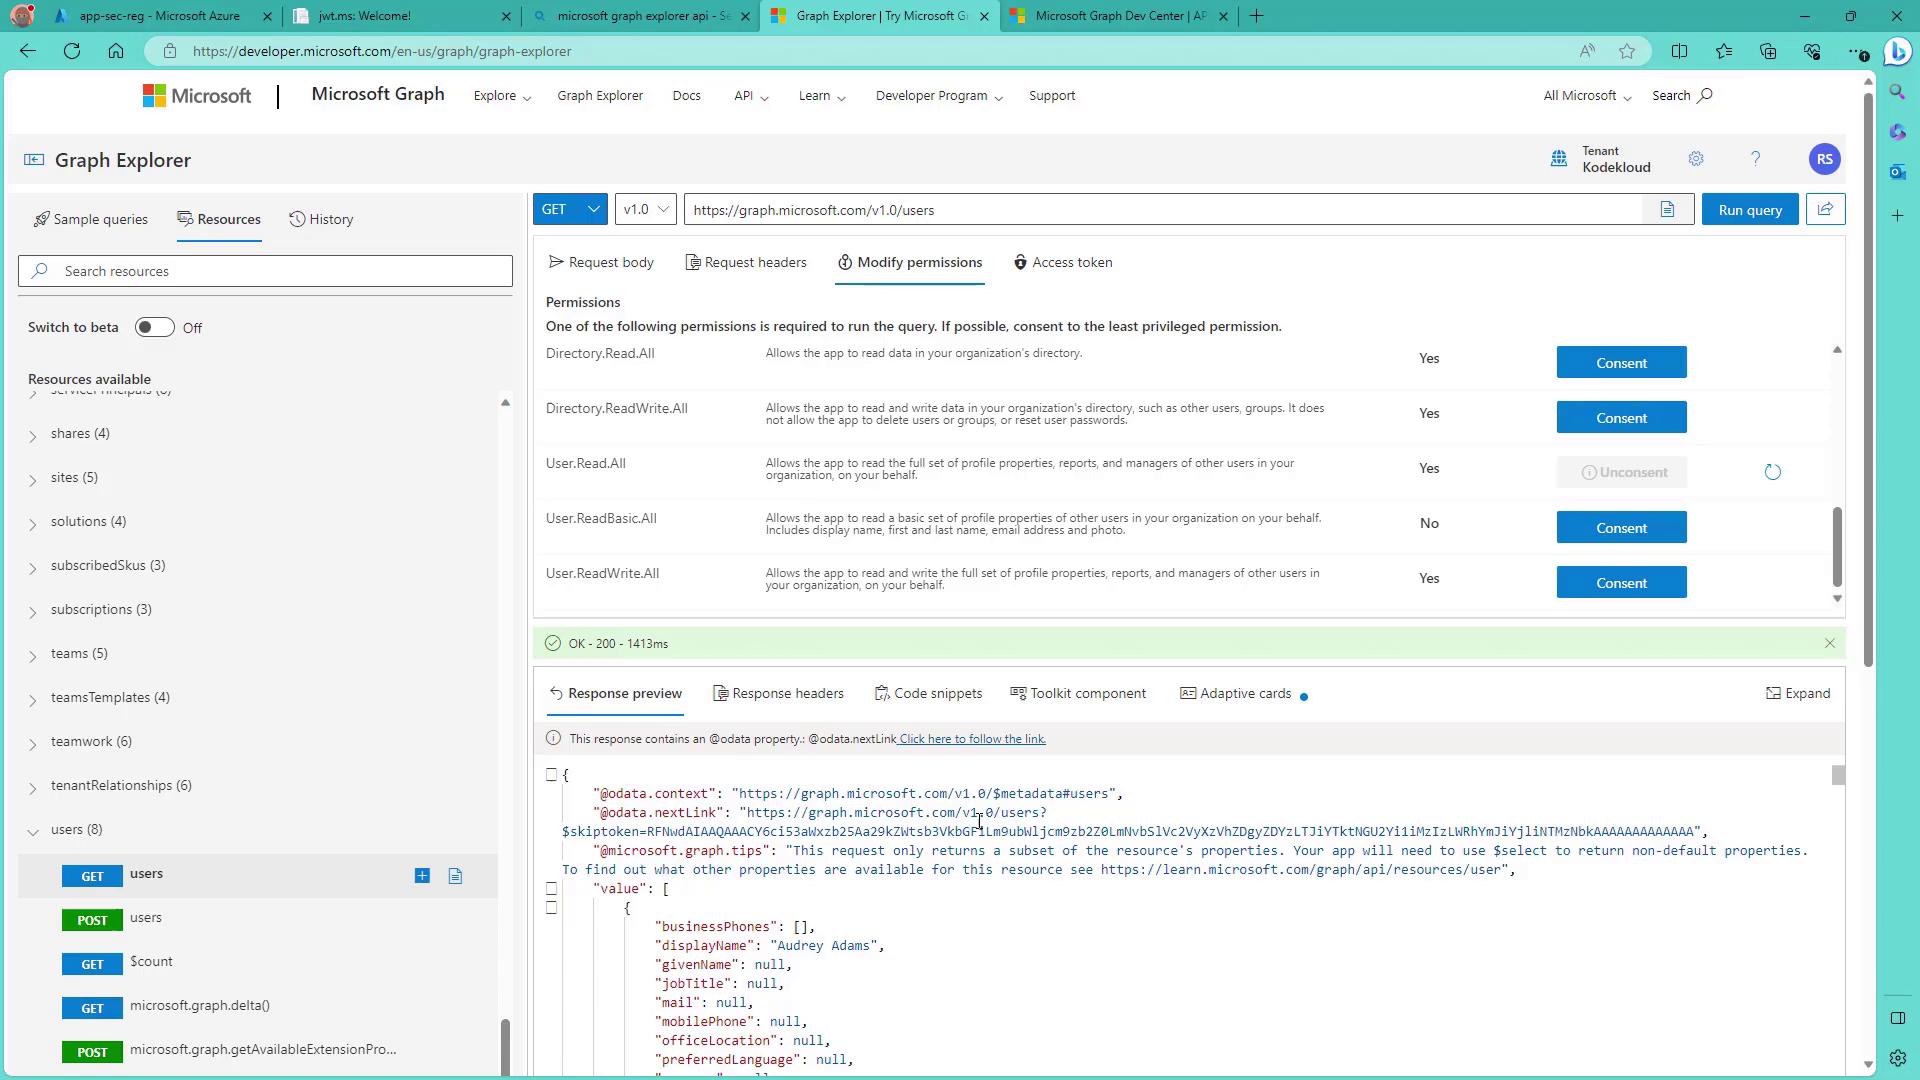The image size is (1920, 1080).
Task: Click the browser back arrow
Action: pyautogui.click(x=28, y=51)
